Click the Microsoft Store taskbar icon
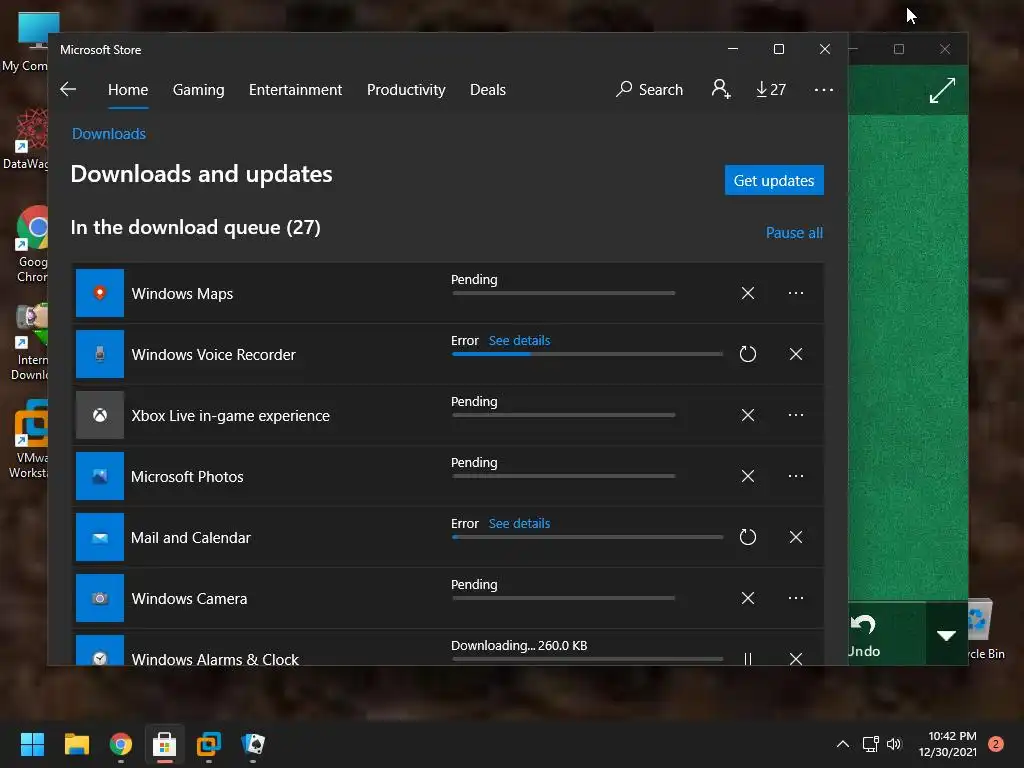Screen dimensions: 1024x768 [165, 744]
